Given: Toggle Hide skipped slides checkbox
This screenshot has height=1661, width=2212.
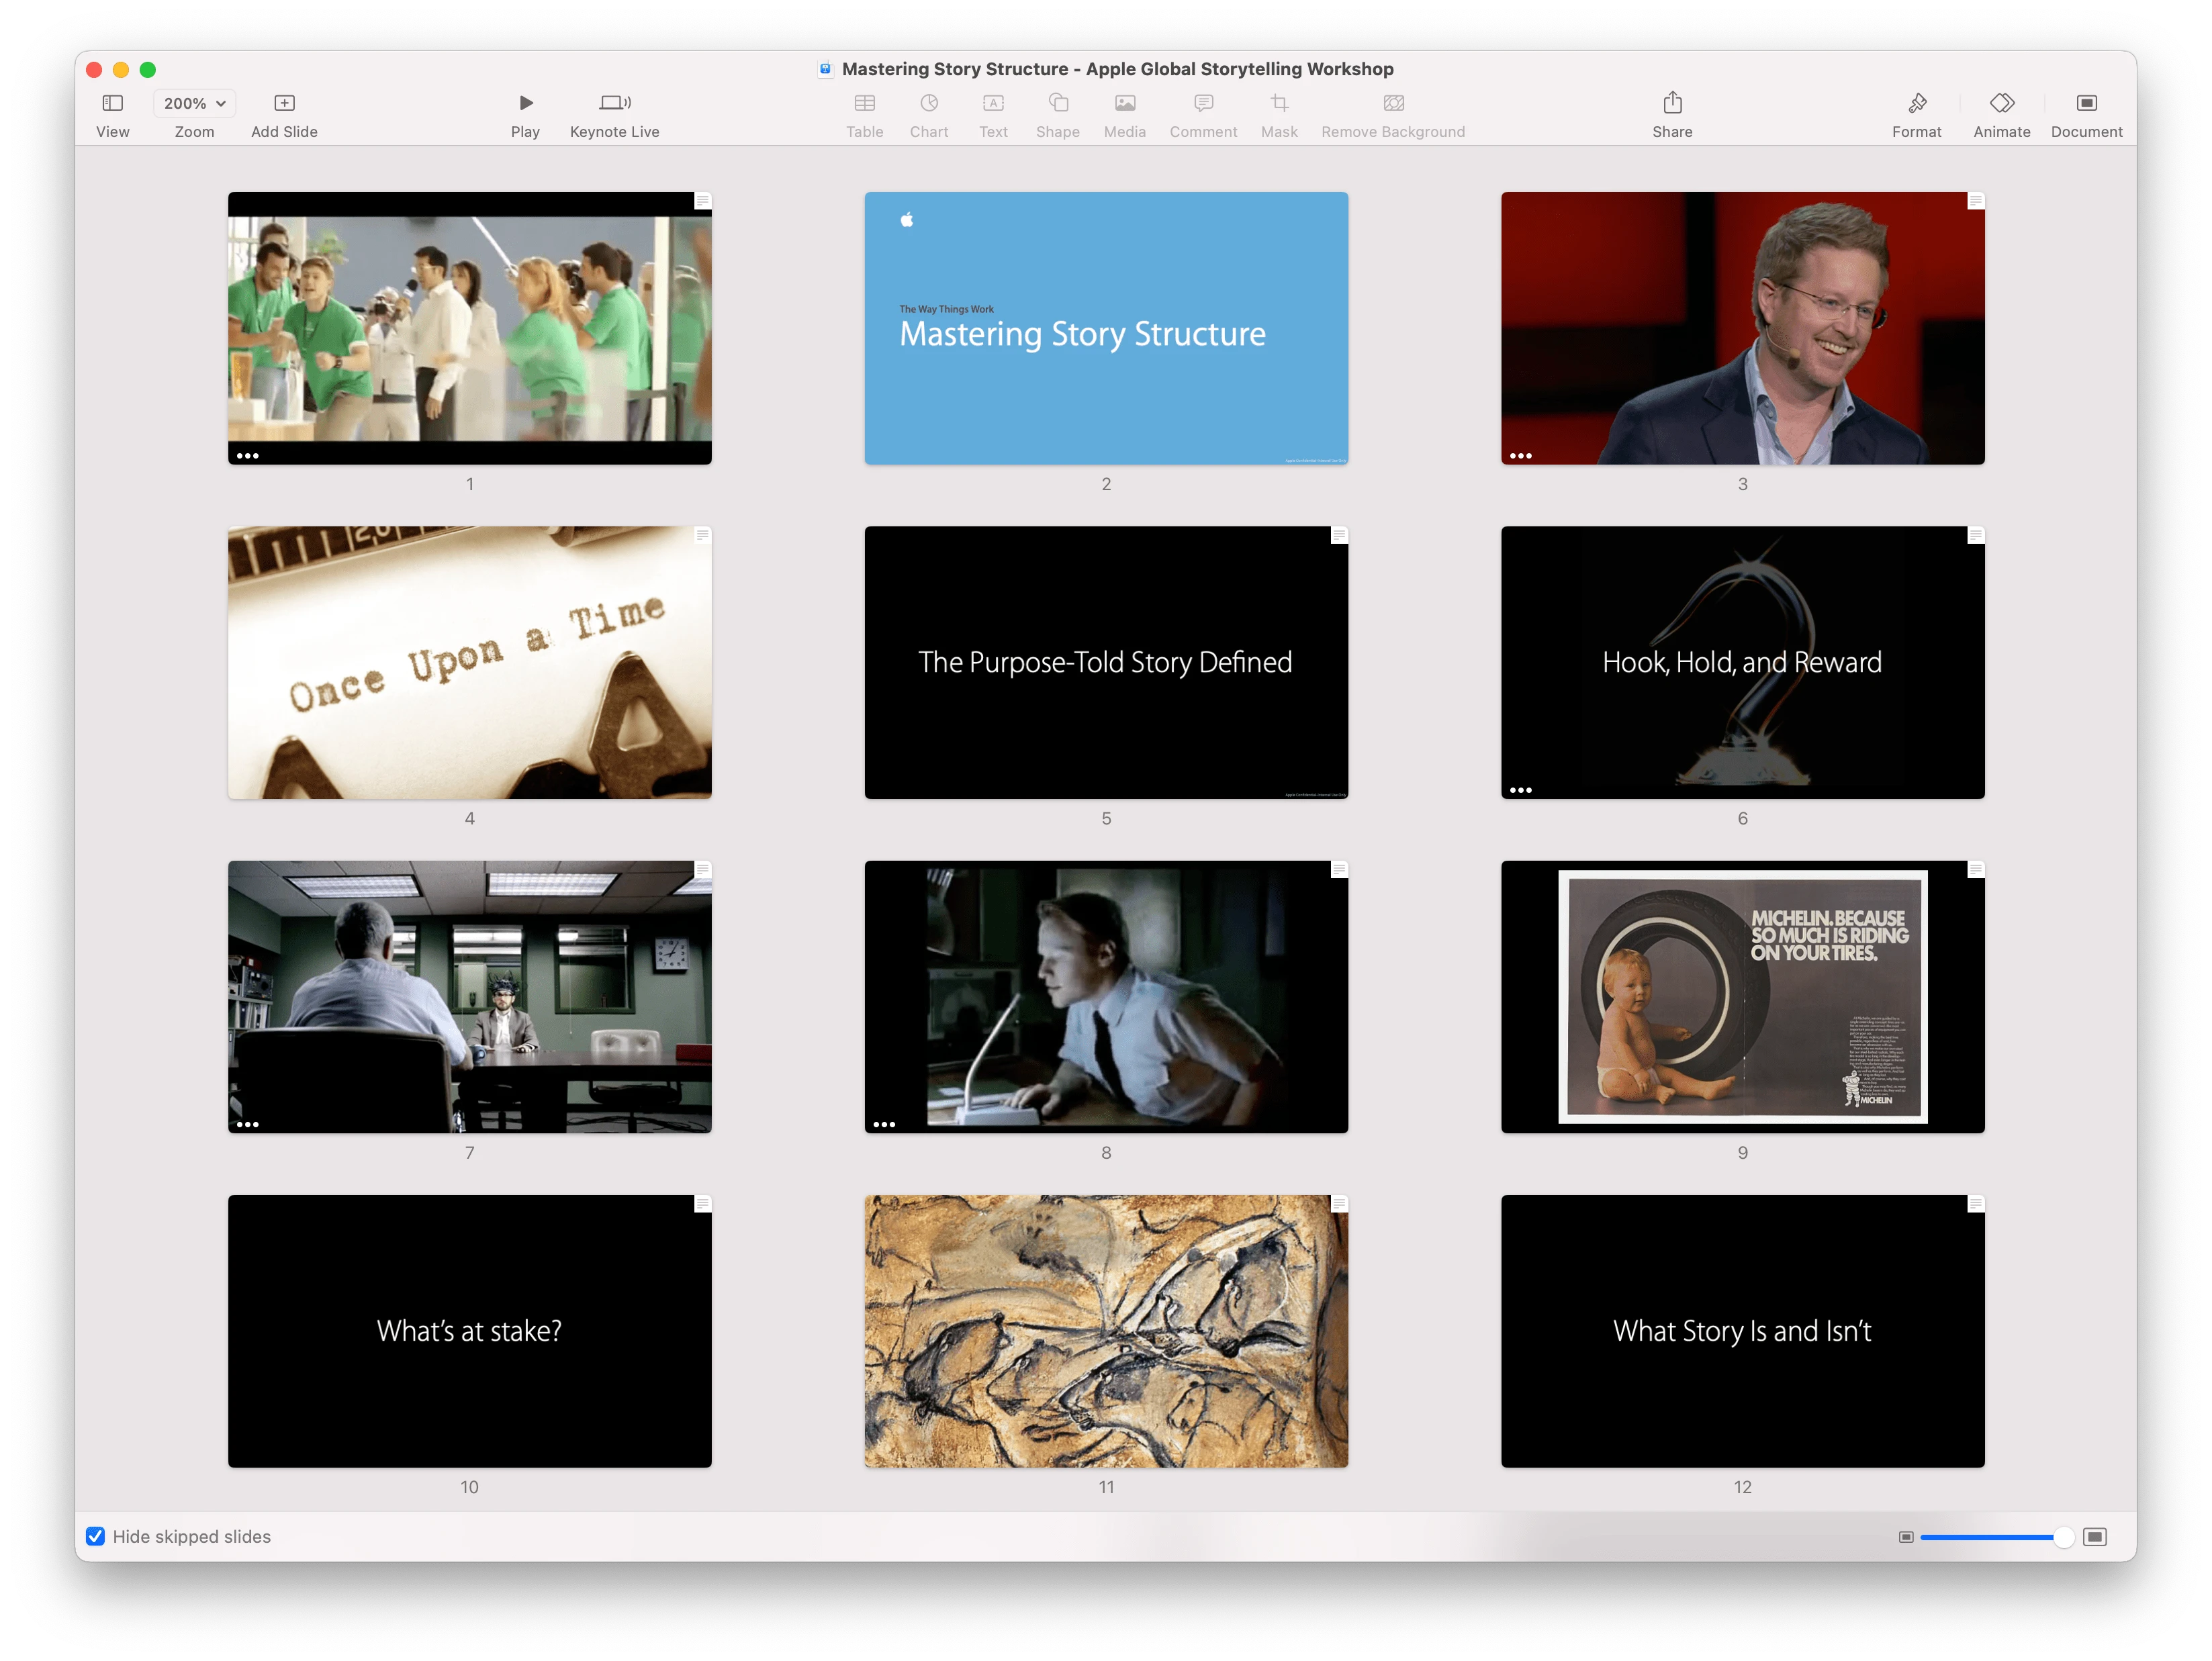Looking at the screenshot, I should (x=96, y=1536).
